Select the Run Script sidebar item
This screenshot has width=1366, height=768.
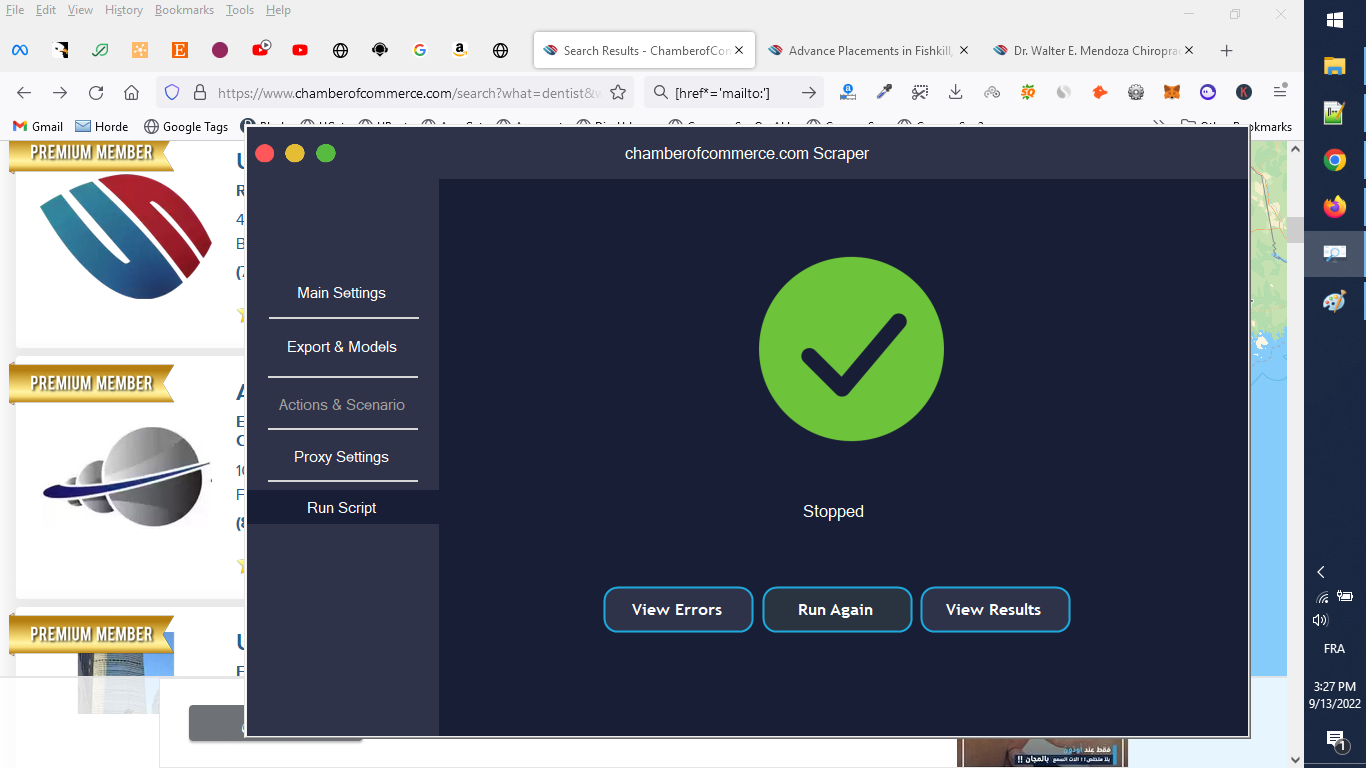click(342, 508)
